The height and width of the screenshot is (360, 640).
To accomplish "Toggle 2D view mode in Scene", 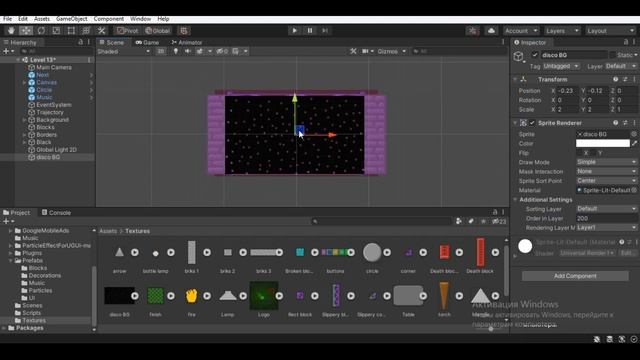I will pyautogui.click(x=161, y=51).
